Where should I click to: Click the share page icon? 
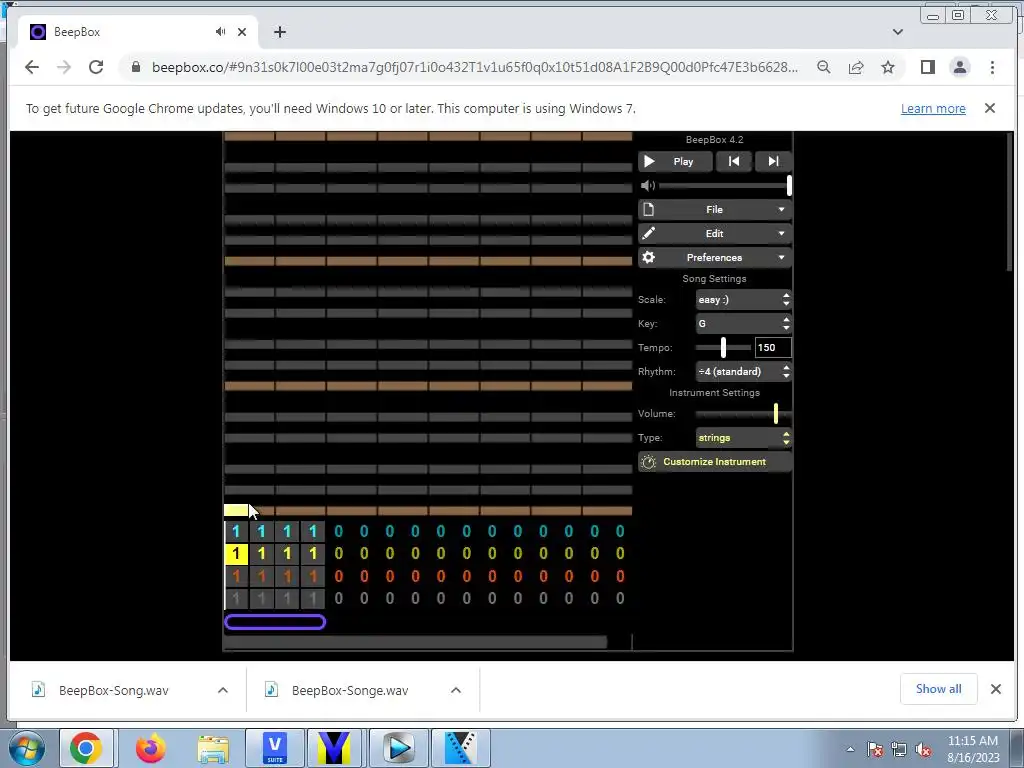coord(856,67)
